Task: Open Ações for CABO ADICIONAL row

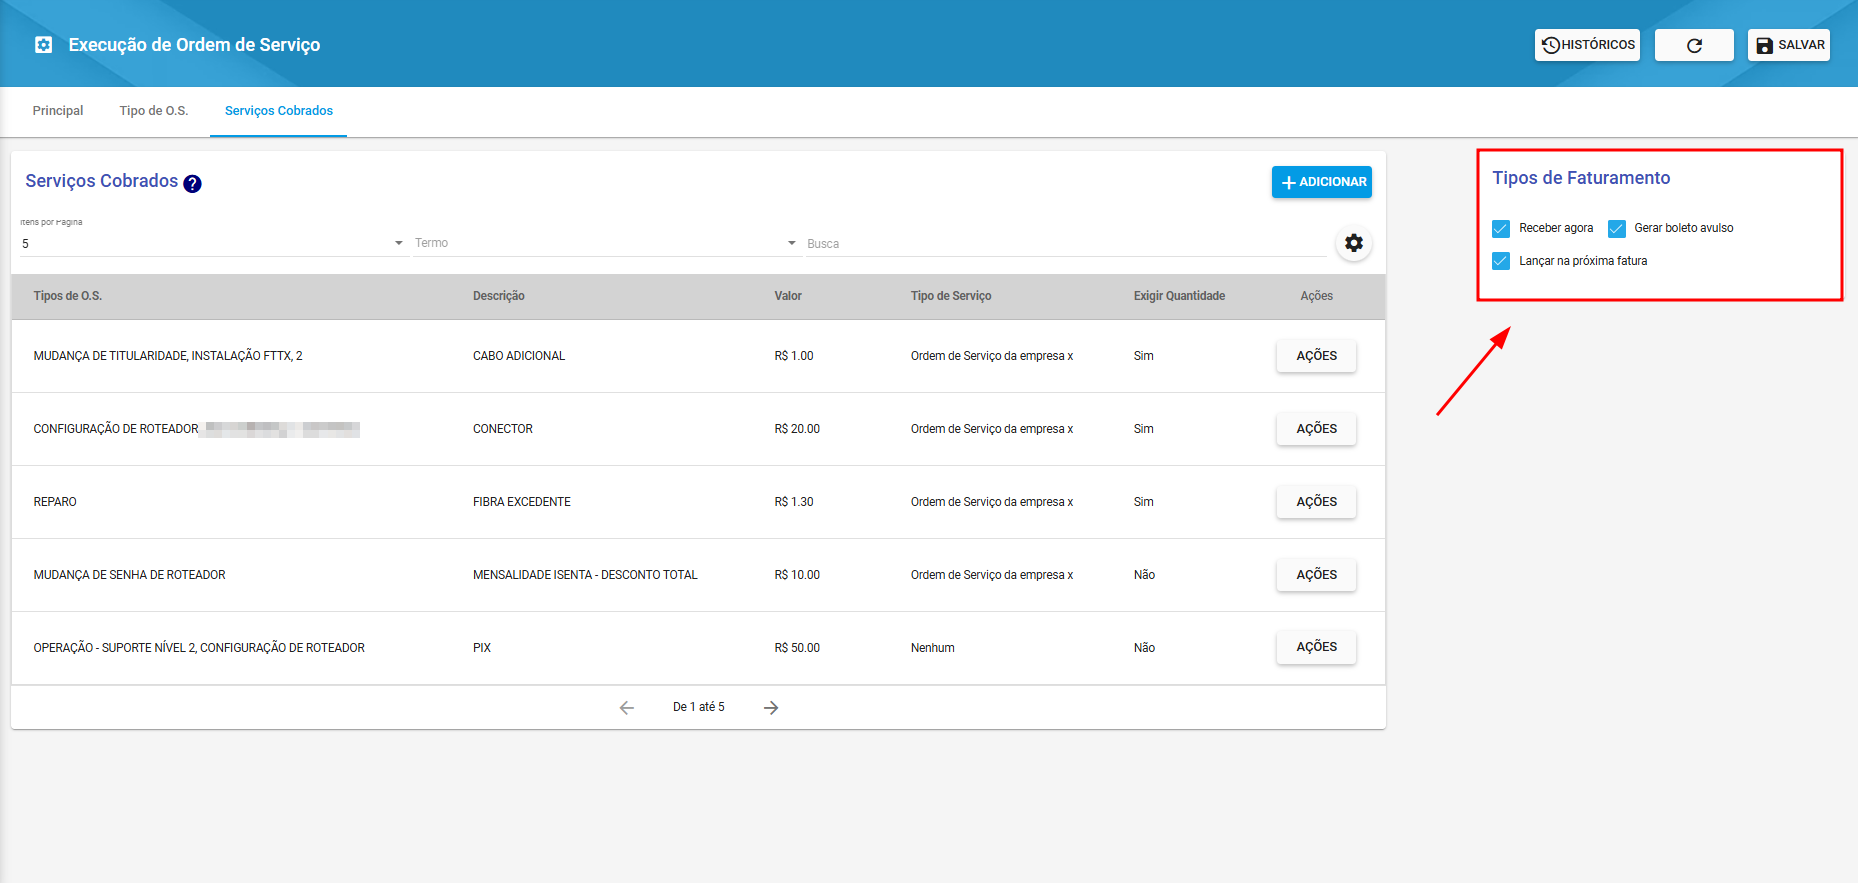Action: [x=1316, y=356]
